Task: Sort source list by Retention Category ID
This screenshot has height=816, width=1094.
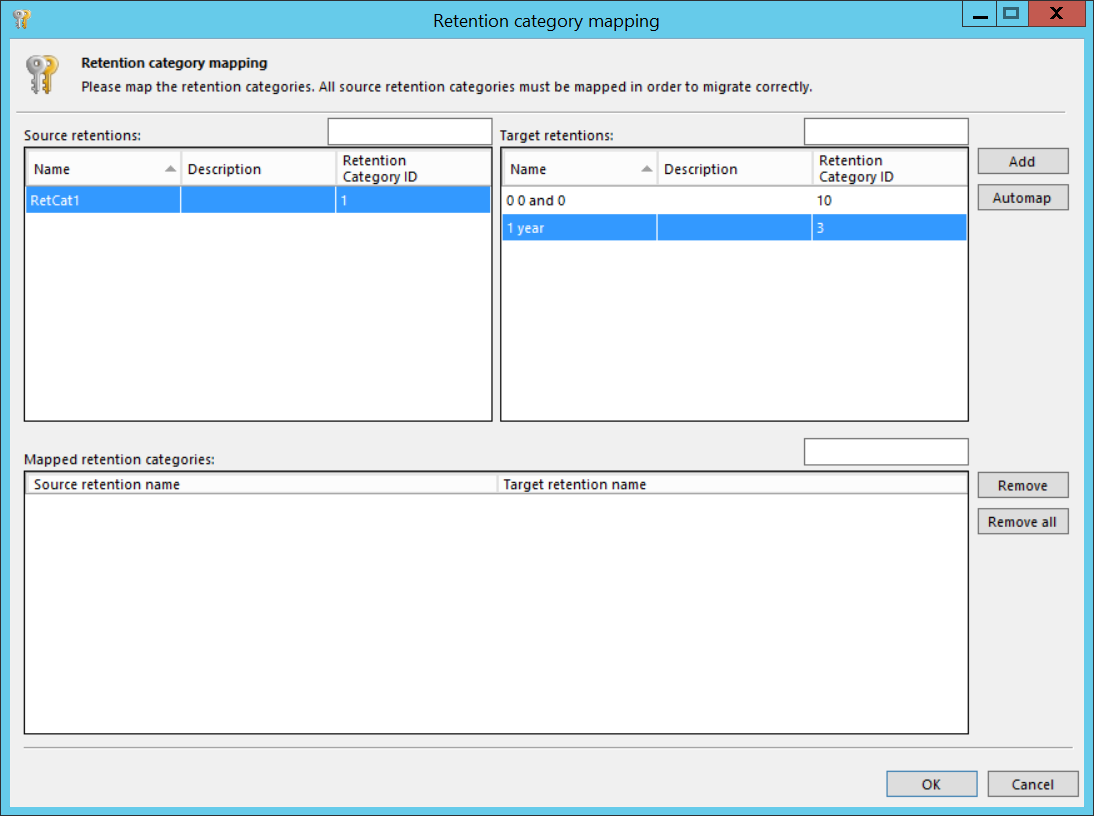Action: click(x=412, y=169)
